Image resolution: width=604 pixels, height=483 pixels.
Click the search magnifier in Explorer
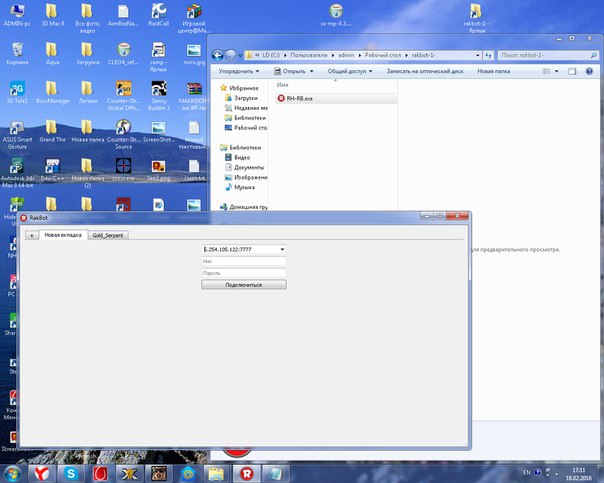point(594,55)
